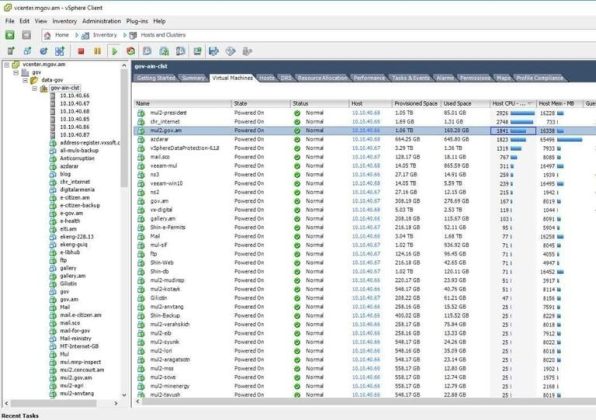Click the Hosts and Clusters breadcrumb link
The image size is (596, 420).
point(163,35)
